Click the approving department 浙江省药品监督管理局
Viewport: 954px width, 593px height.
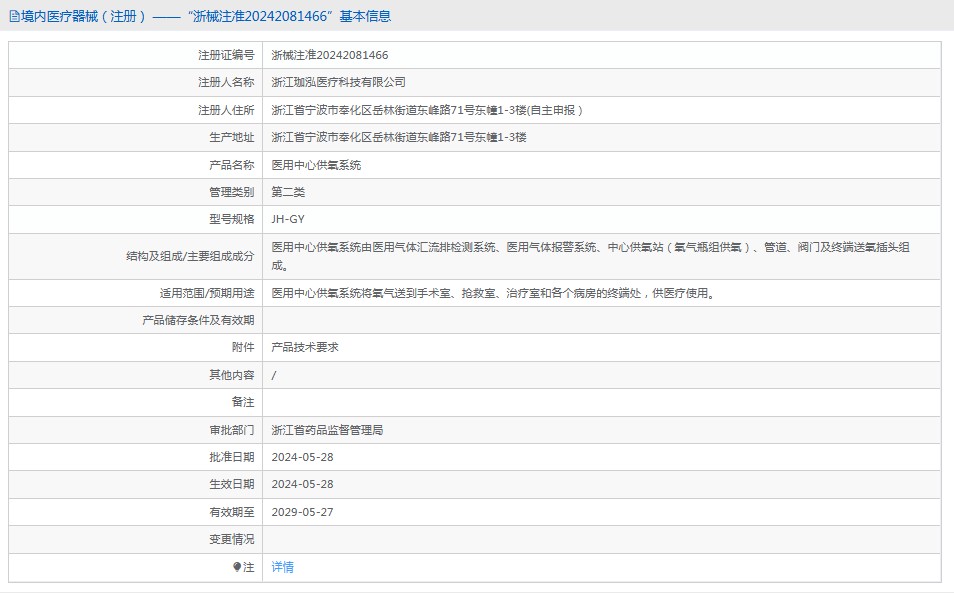pyautogui.click(x=327, y=430)
